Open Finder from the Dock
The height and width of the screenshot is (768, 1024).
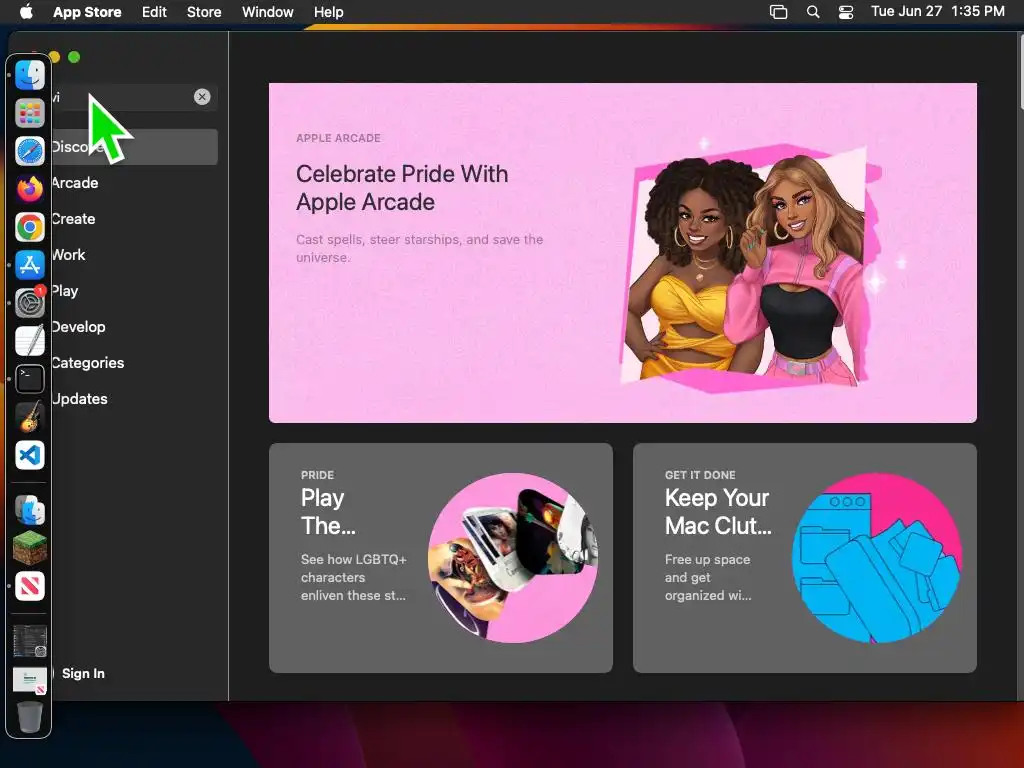click(x=29, y=74)
